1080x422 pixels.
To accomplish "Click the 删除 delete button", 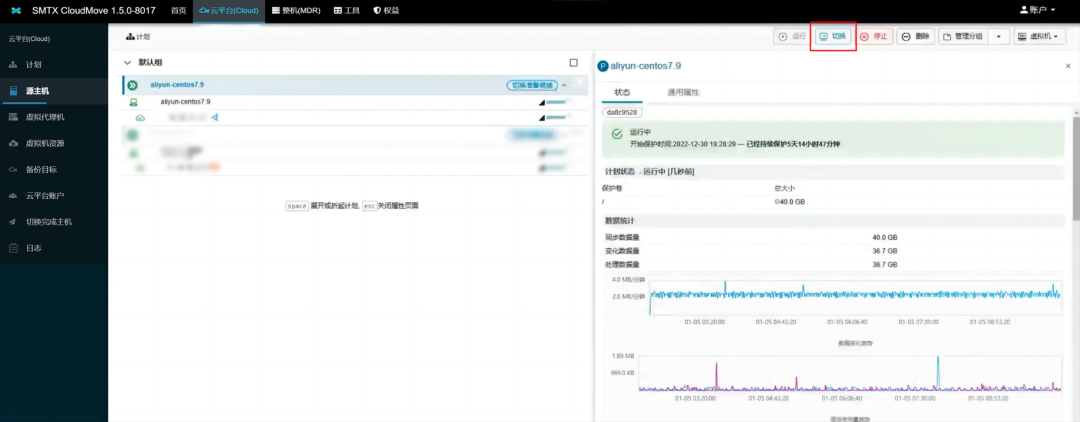I will click(x=915, y=36).
